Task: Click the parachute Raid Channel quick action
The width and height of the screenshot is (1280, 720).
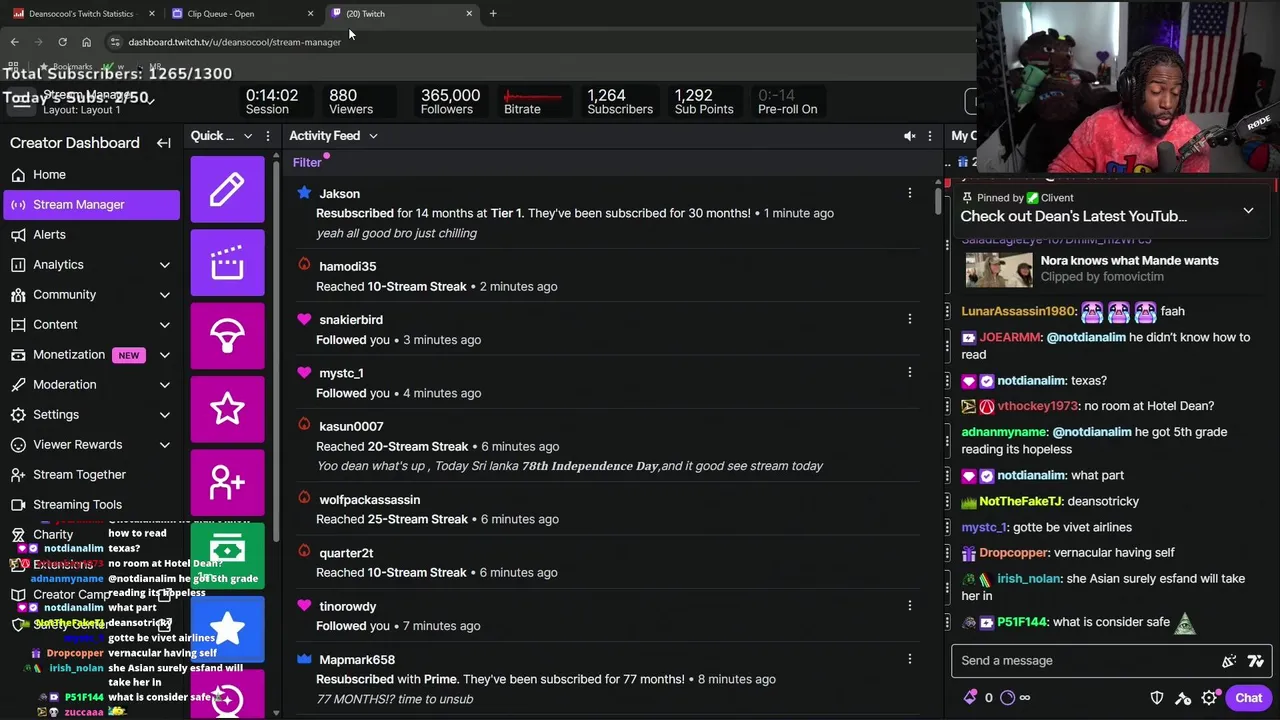Action: (x=227, y=335)
